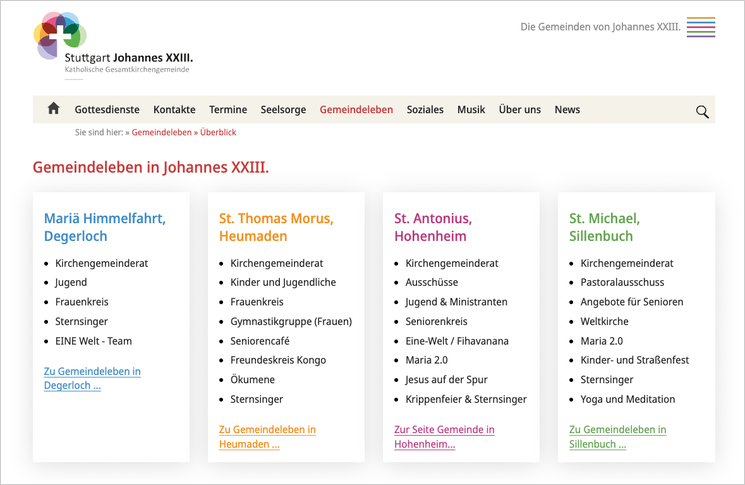The image size is (745, 485).
Task: Click 'Kinder- und Straßenfest' item
Action: pyautogui.click(x=635, y=360)
